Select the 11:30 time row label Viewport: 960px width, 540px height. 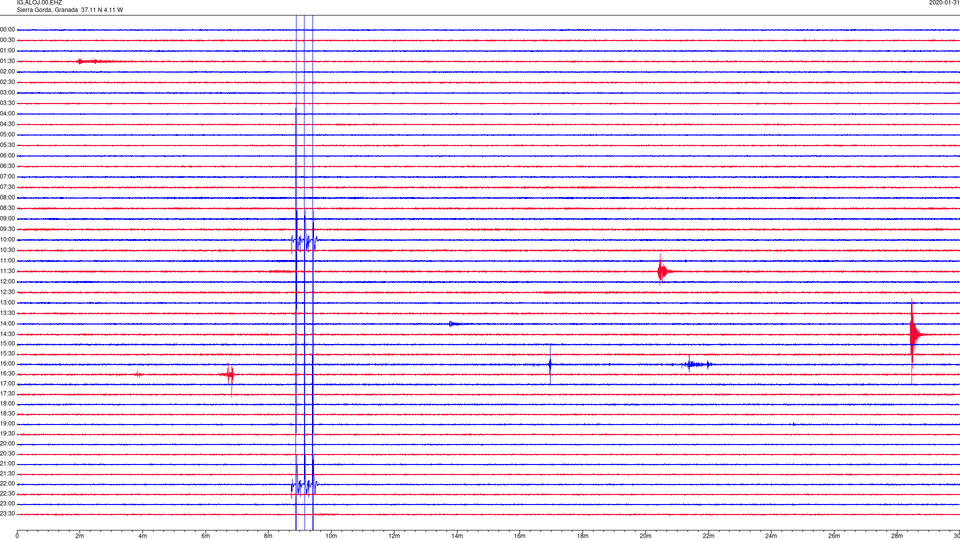click(7, 271)
